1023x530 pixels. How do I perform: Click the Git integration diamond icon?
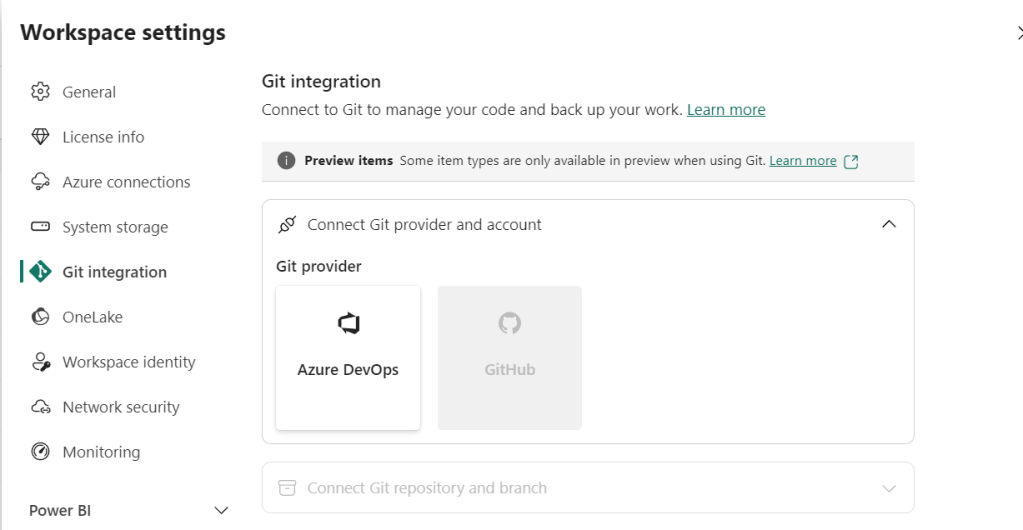coord(40,272)
